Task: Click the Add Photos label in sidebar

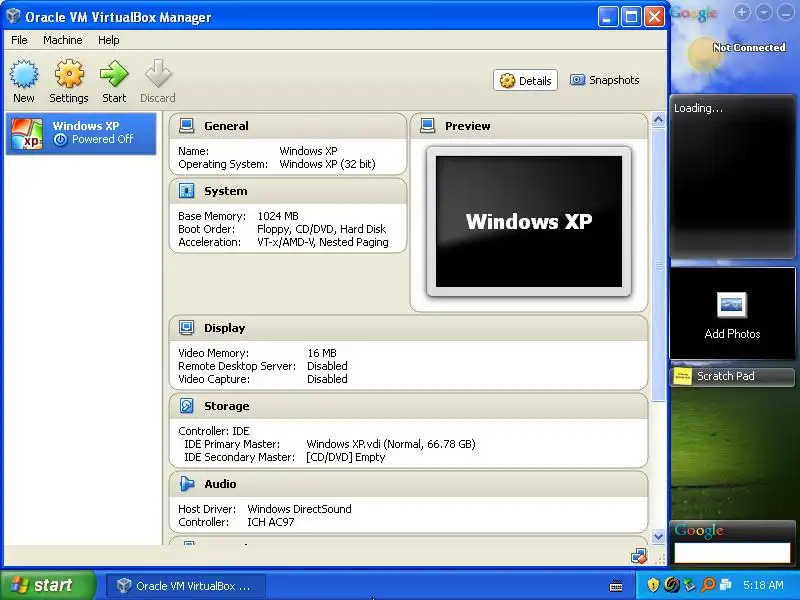Action: click(732, 334)
